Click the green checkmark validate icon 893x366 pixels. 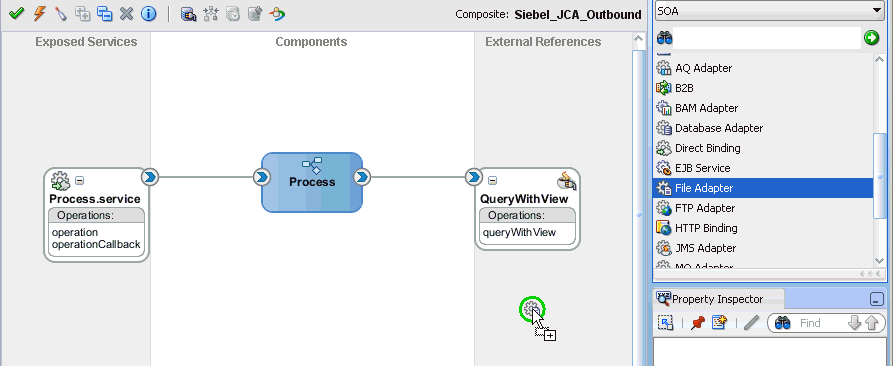[17, 14]
